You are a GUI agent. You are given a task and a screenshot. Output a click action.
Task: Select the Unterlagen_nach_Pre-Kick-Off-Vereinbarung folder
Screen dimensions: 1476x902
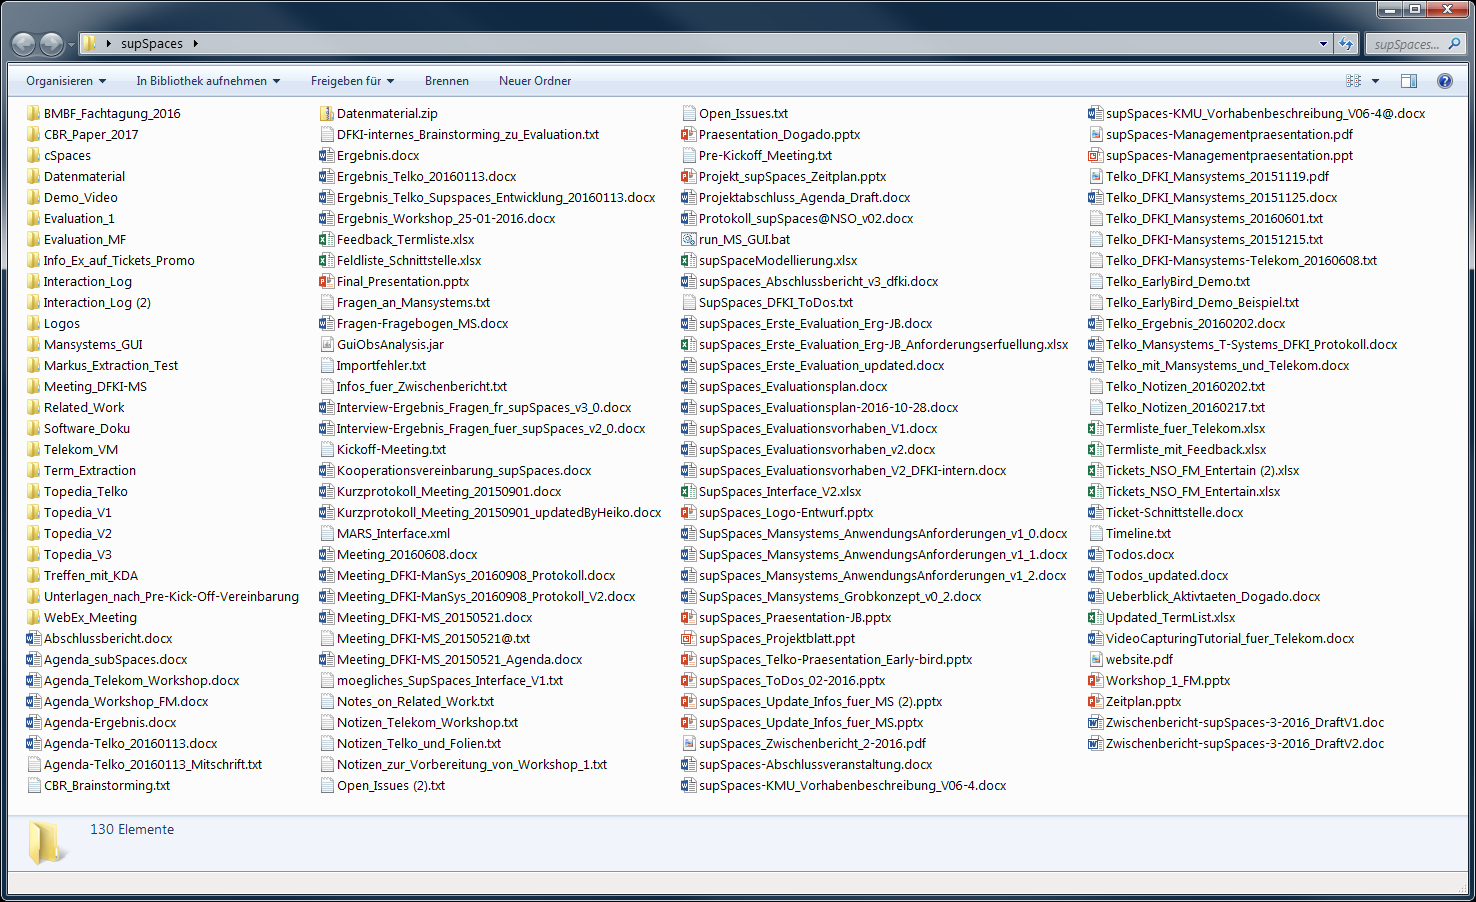163,597
